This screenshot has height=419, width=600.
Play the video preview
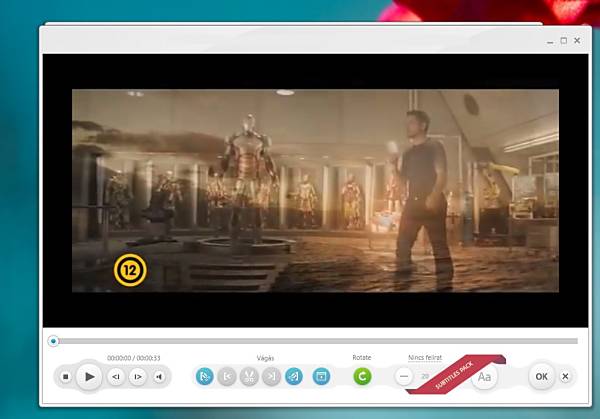(x=89, y=377)
